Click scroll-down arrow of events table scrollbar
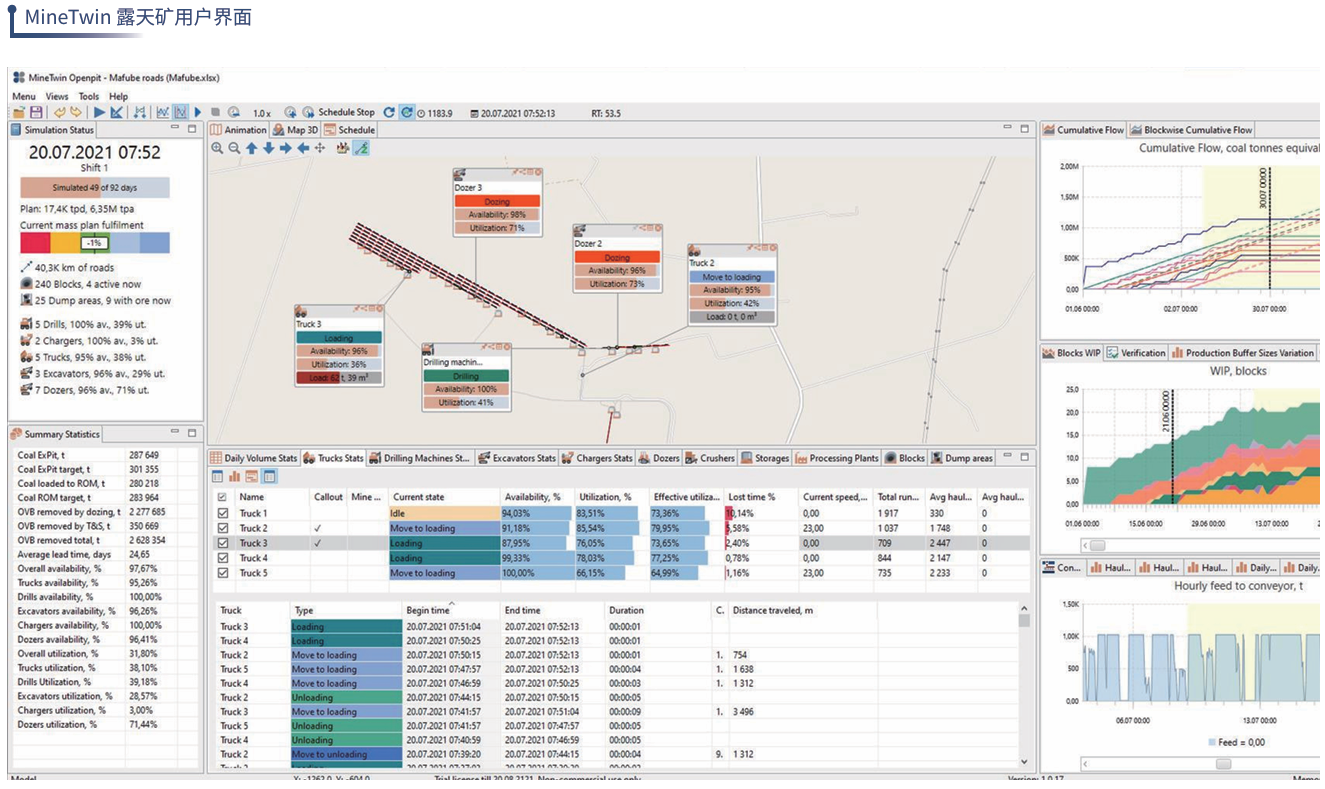This screenshot has width=1325, height=789. (1024, 761)
